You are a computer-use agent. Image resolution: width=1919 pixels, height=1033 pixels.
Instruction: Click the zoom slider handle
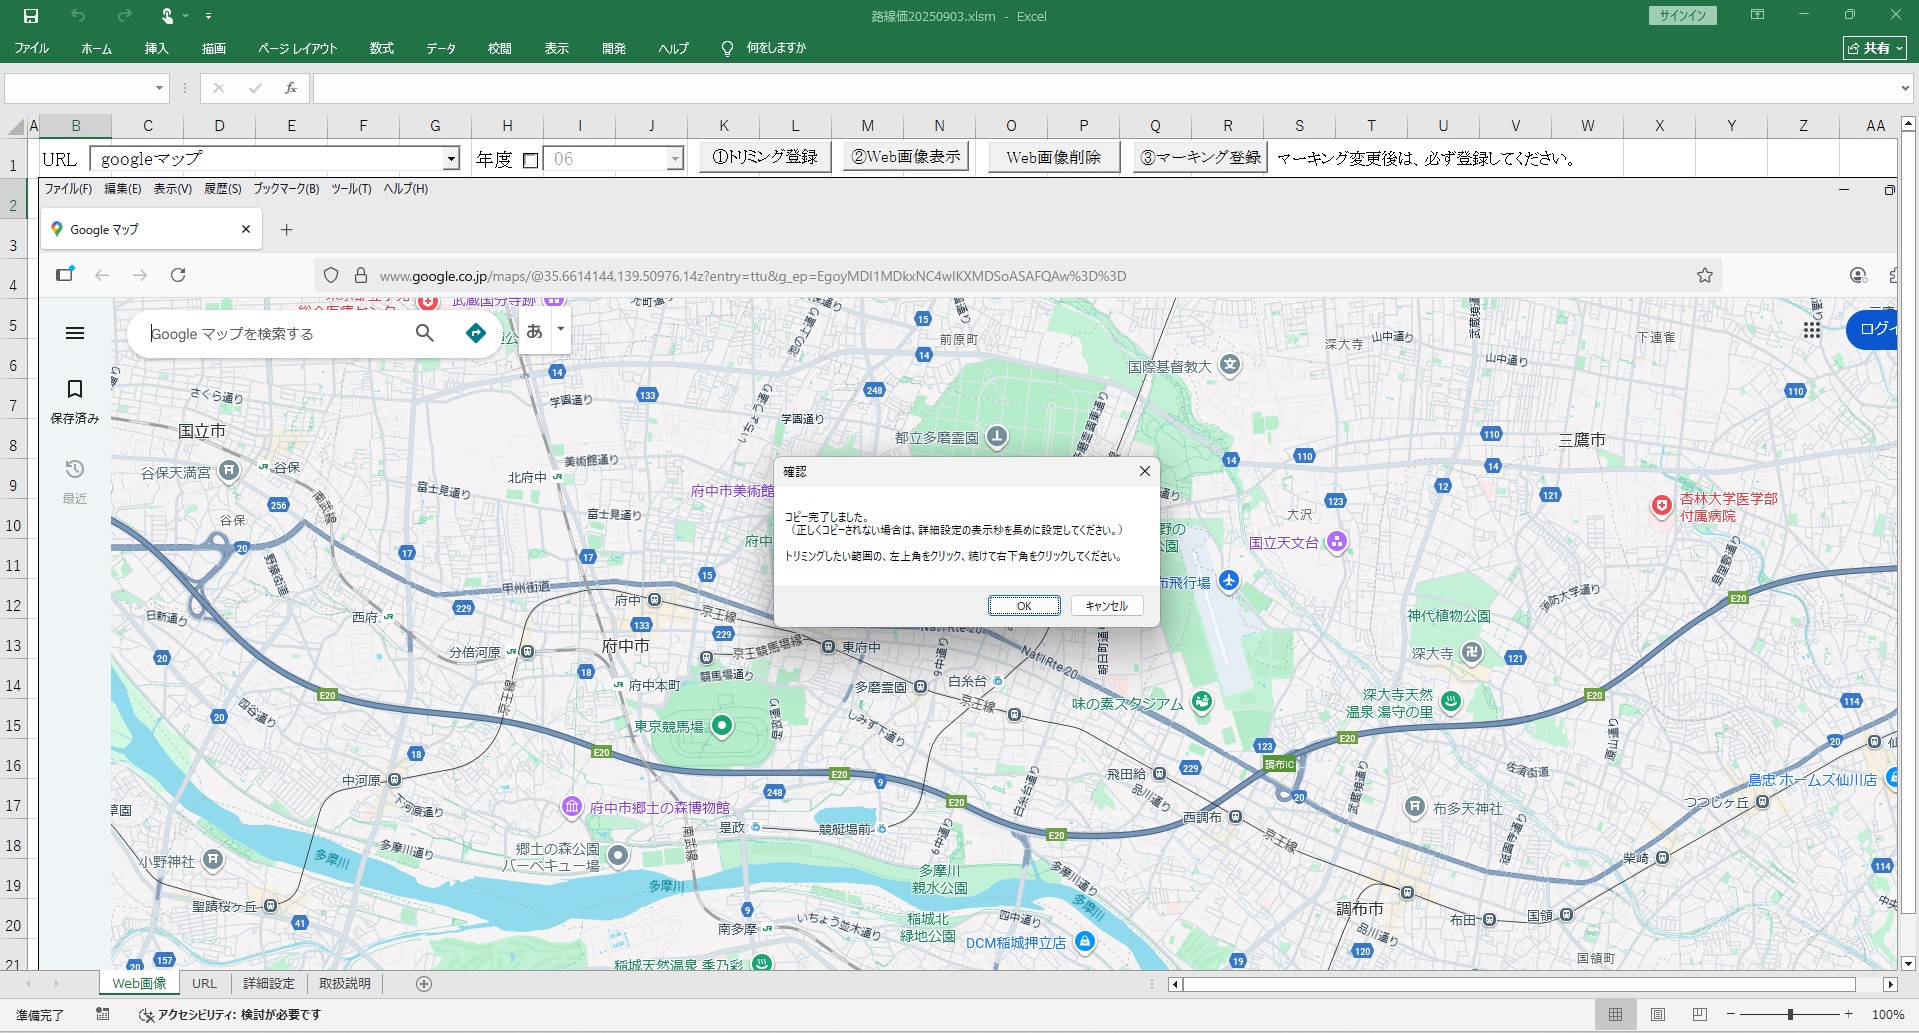(1790, 1014)
